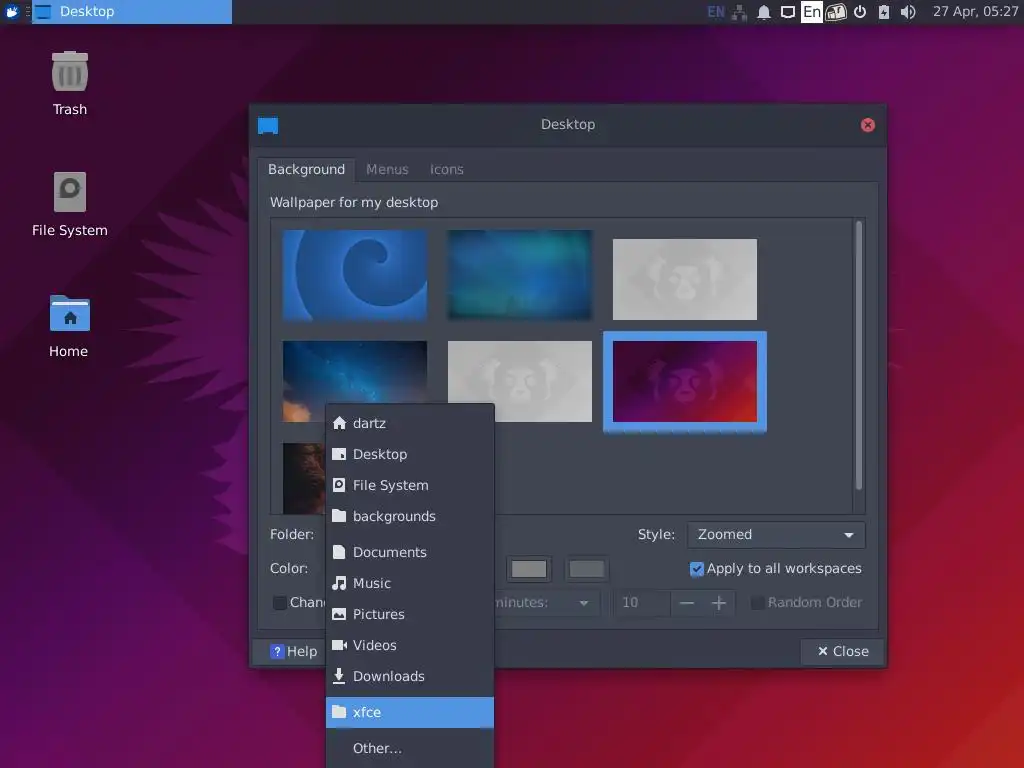Click the panel clock showing 27 Apr

click(x=975, y=11)
